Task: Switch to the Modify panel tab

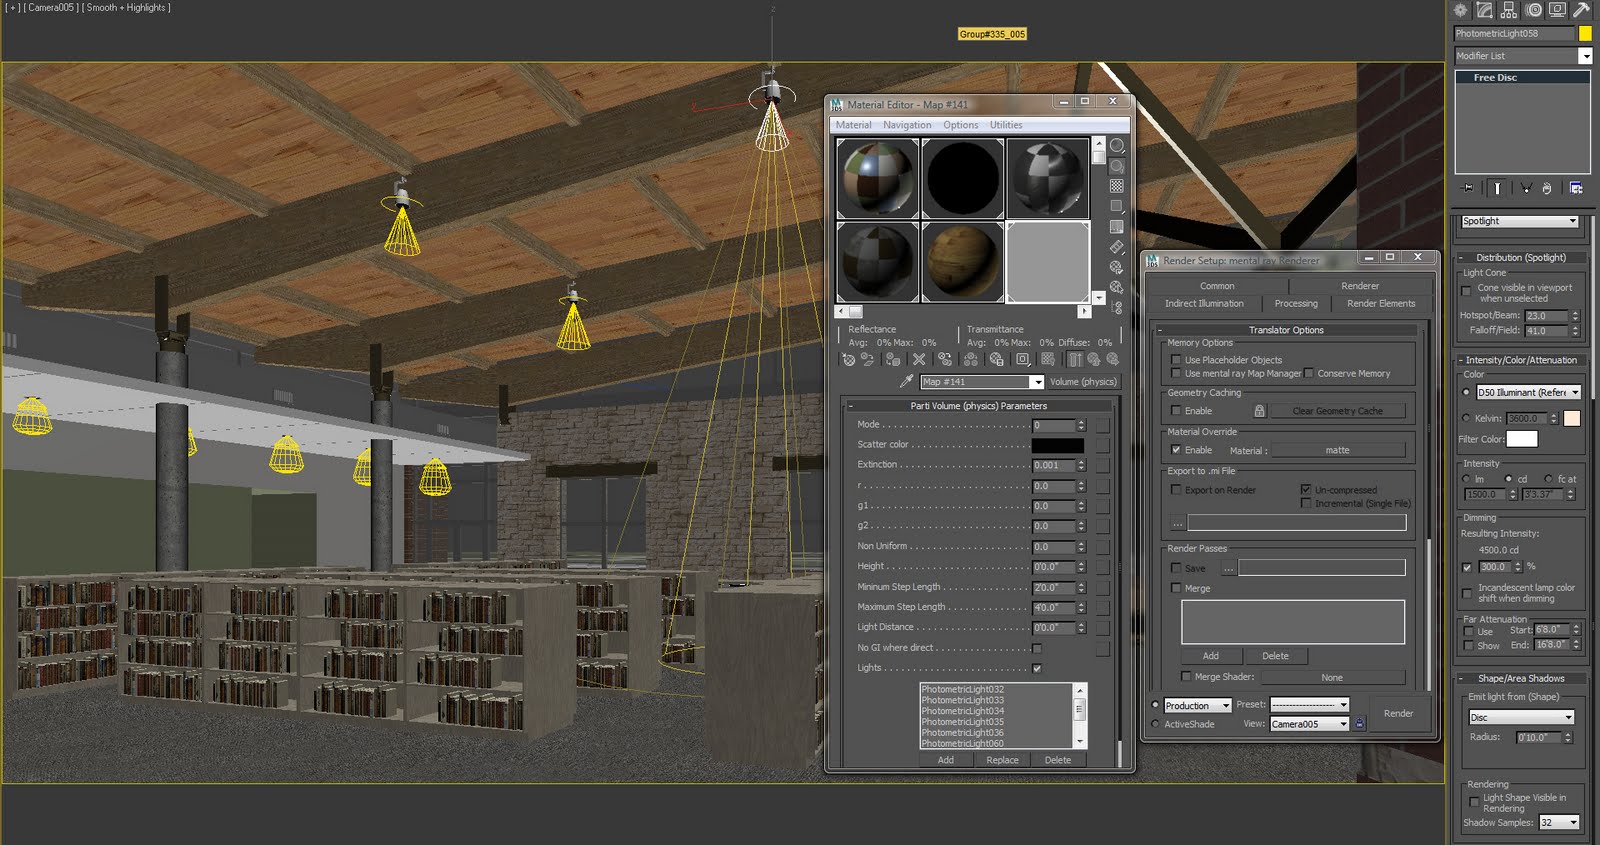Action: coord(1485,10)
